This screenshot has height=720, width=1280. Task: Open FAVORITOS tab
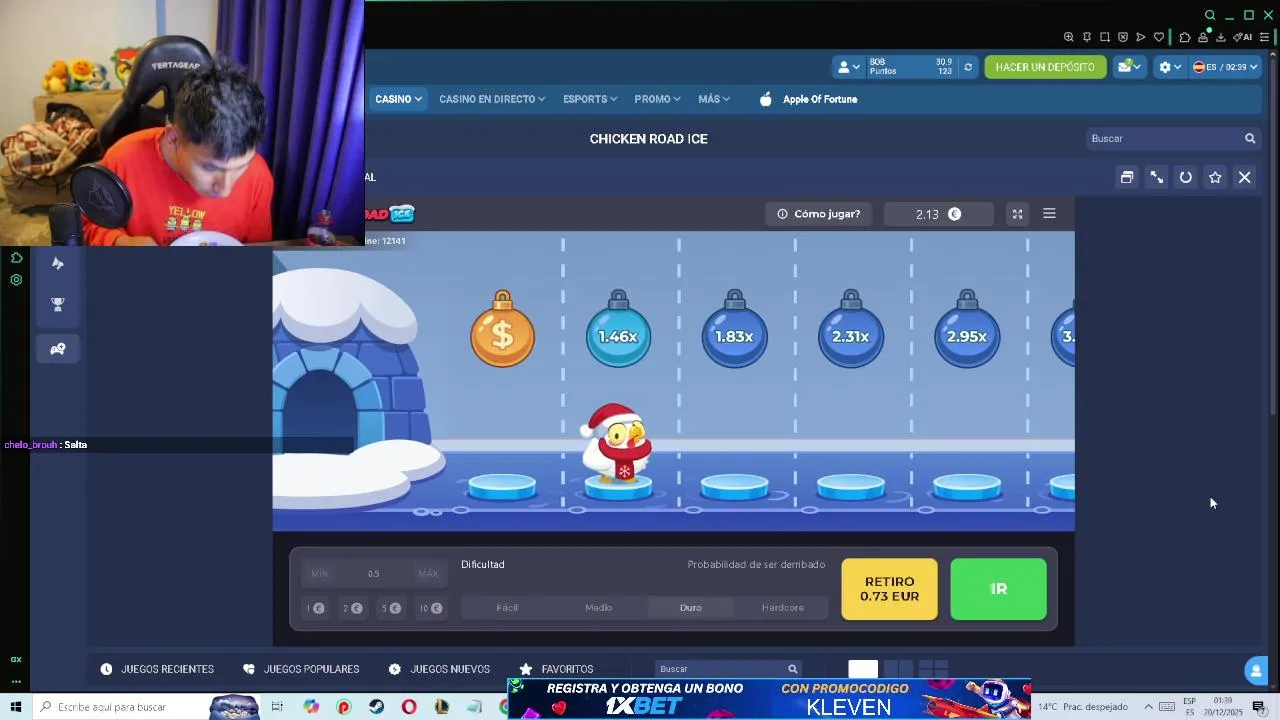556,669
